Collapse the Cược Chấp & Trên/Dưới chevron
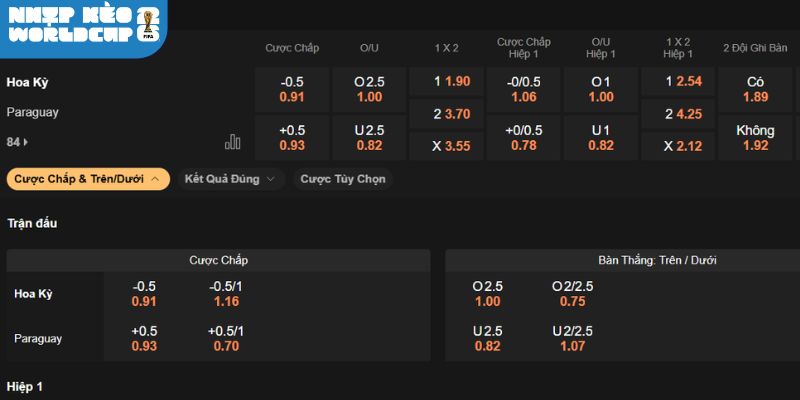The image size is (800, 400). coord(155,179)
